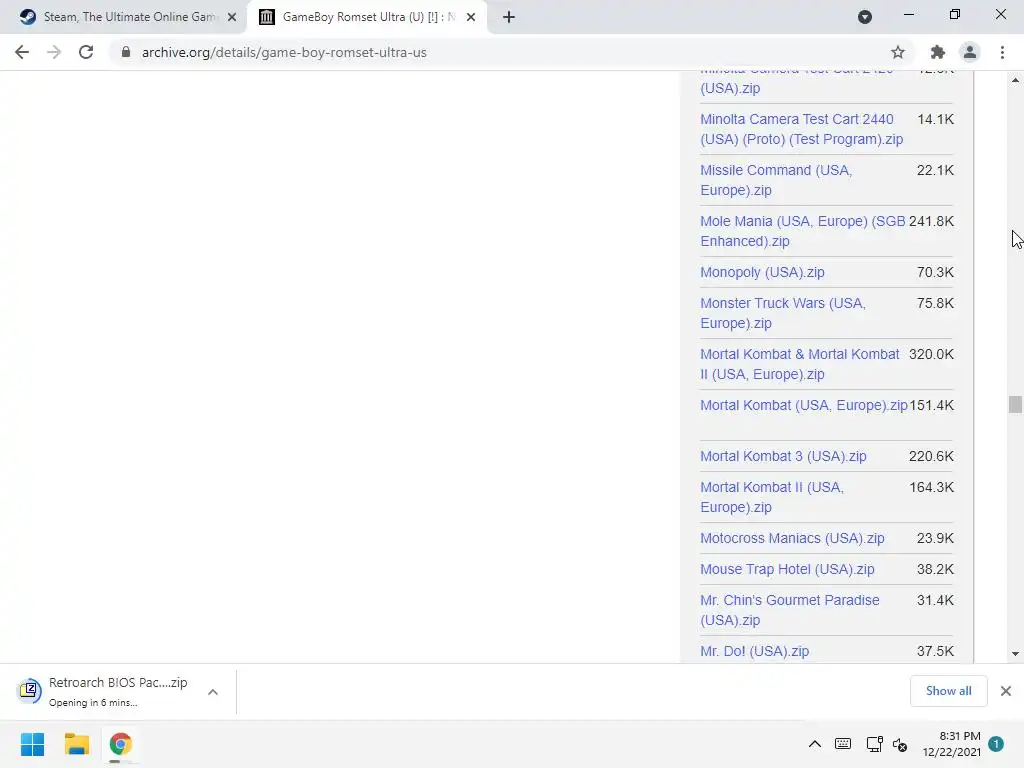
Task: Open the display/network tray icon
Action: click(874, 744)
